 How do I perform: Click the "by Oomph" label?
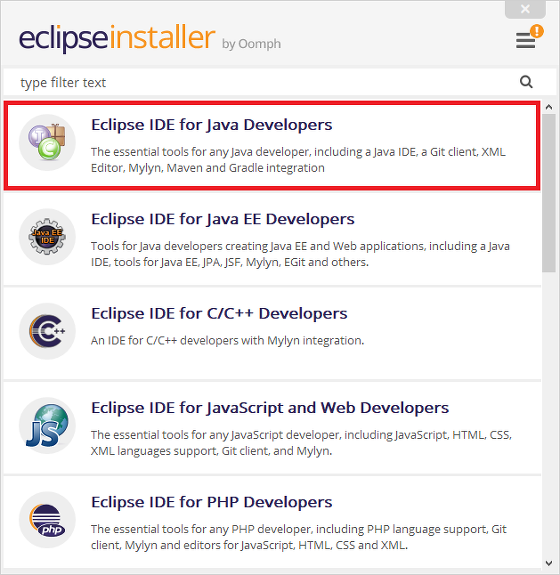coord(251,44)
